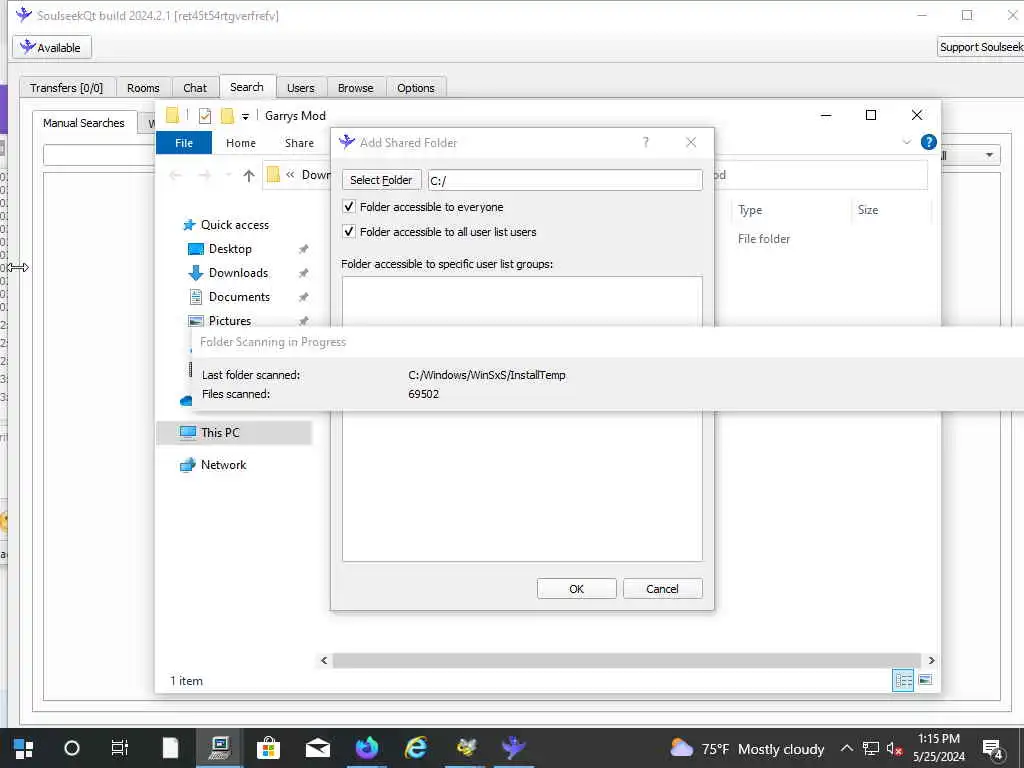The height and width of the screenshot is (768, 1024).
Task: Open Microsoft Store from taskbar
Action: pyautogui.click(x=268, y=748)
